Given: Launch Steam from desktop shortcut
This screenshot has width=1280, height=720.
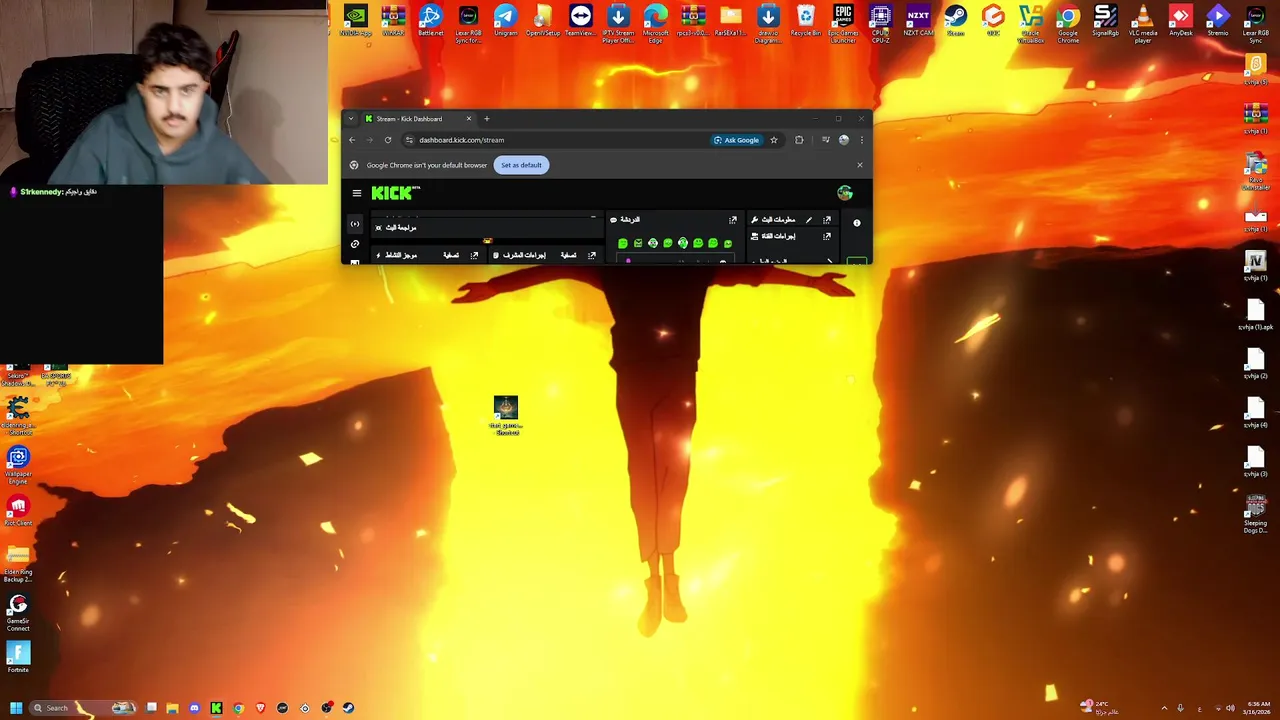Looking at the screenshot, I should 955,22.
